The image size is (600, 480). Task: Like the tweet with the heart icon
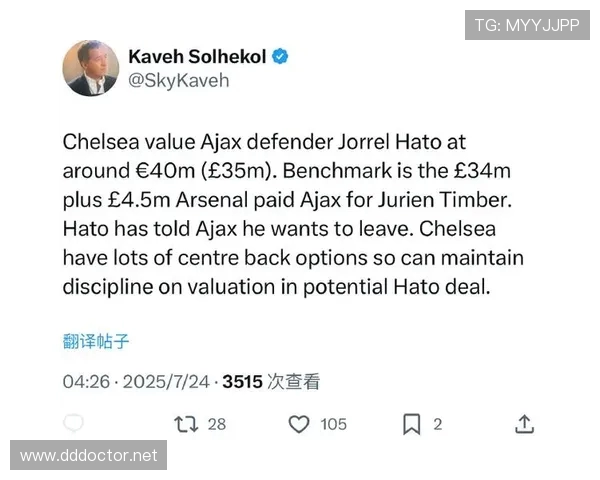pyautogui.click(x=298, y=424)
